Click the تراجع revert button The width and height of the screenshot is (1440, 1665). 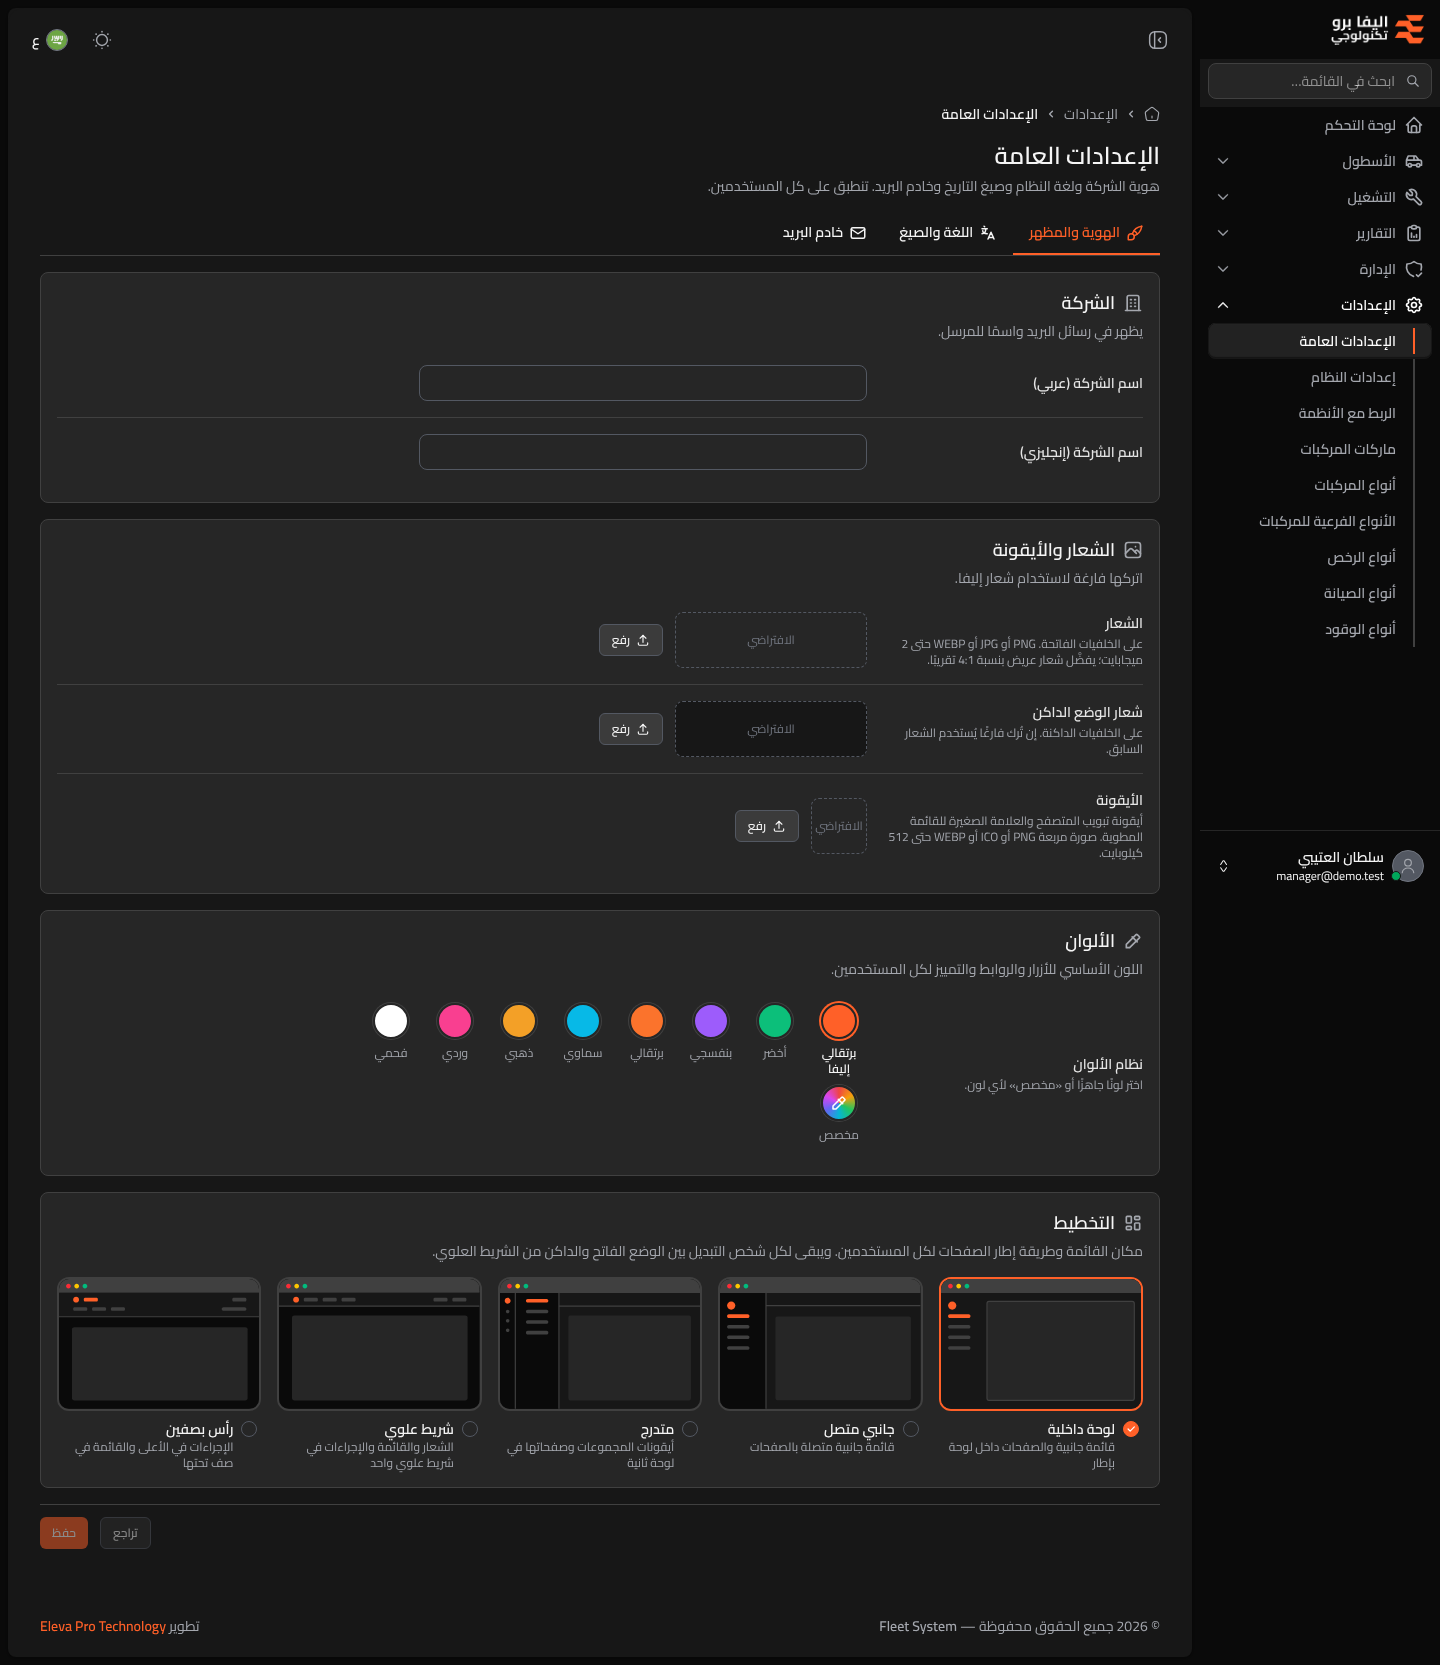point(125,1533)
